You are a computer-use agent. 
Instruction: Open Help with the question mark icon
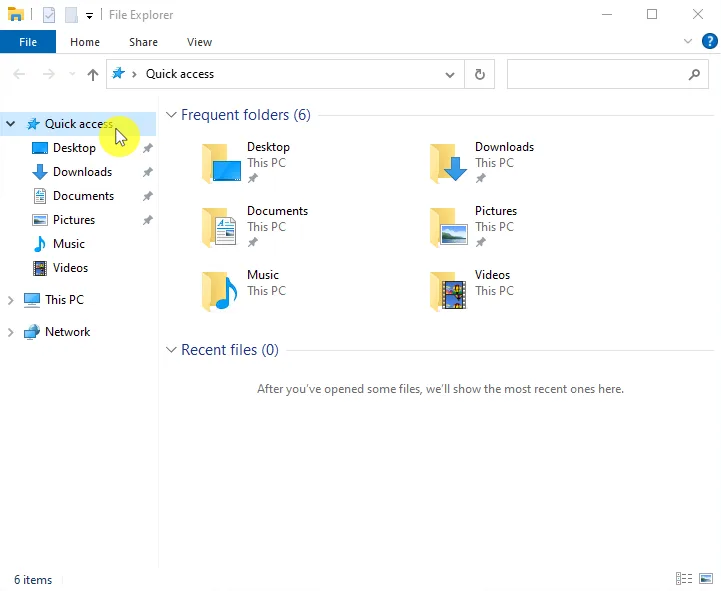[710, 41]
